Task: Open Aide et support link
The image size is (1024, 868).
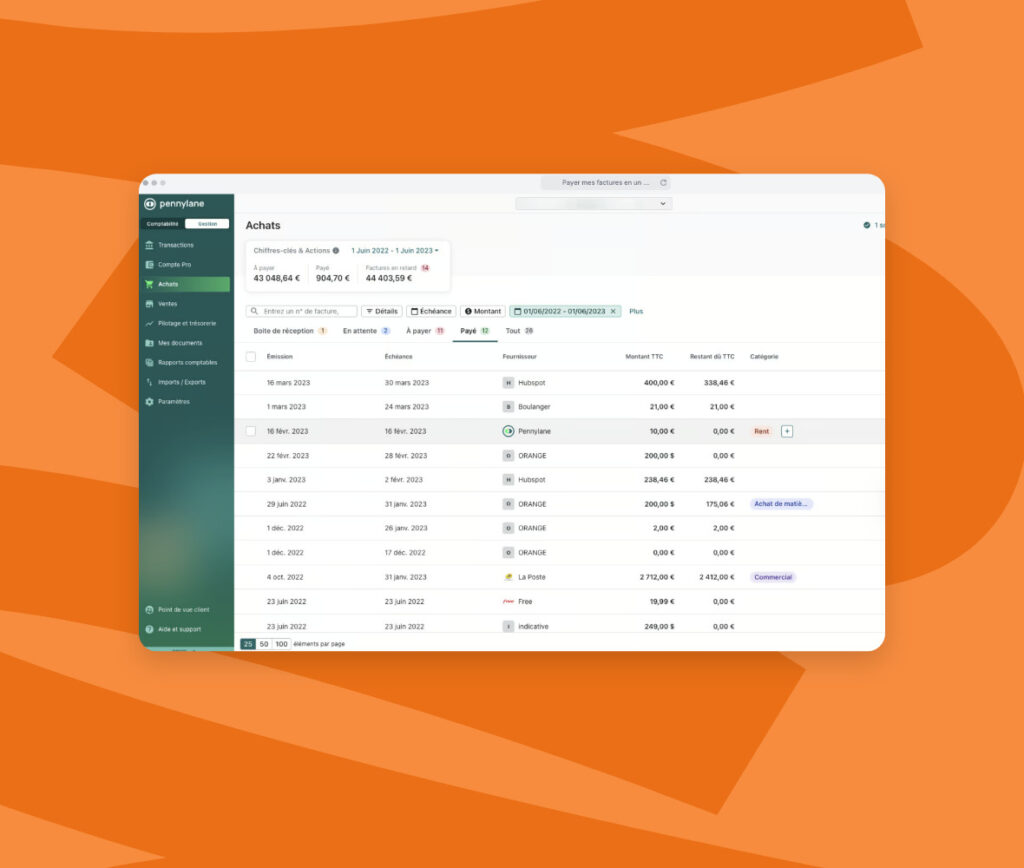Action: pyautogui.click(x=180, y=629)
